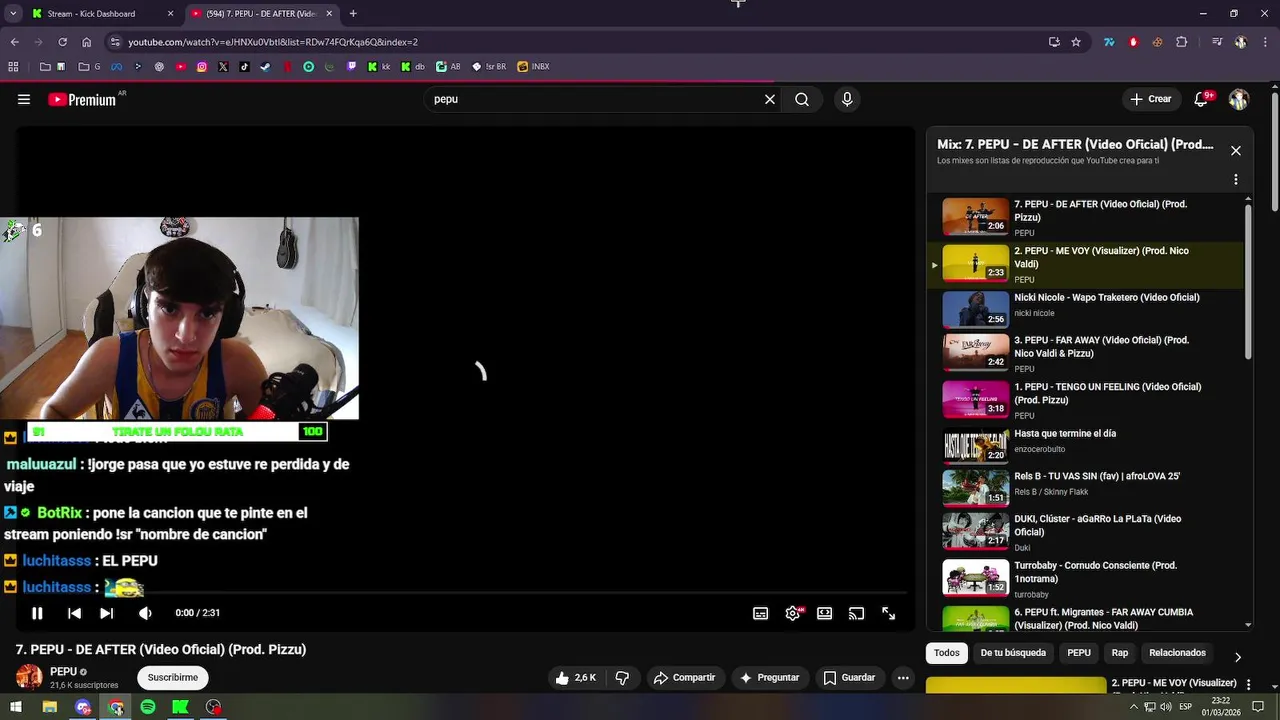The width and height of the screenshot is (1280, 720).
Task: Select PEPU filter chip
Action: tap(1079, 653)
